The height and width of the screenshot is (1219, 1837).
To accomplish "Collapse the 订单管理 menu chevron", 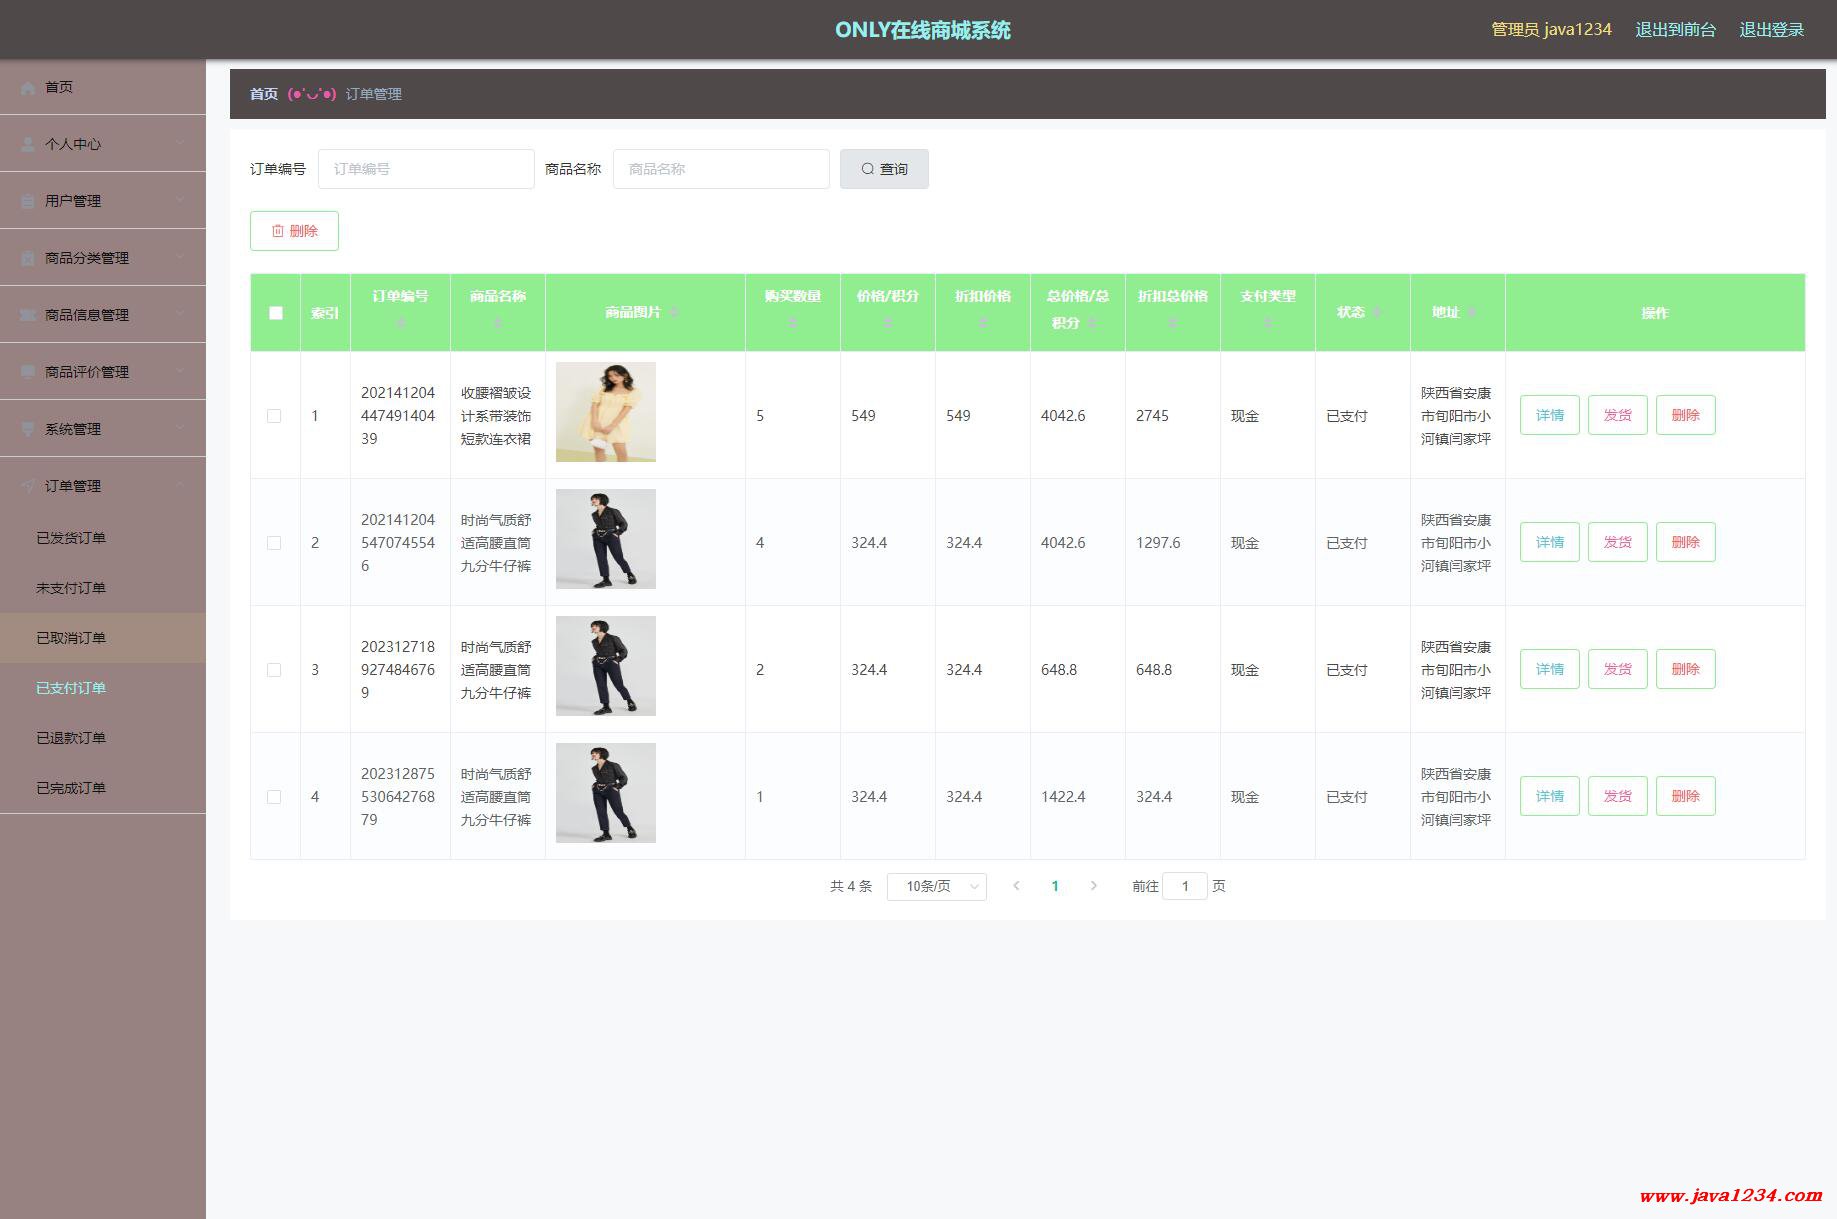I will (x=180, y=486).
